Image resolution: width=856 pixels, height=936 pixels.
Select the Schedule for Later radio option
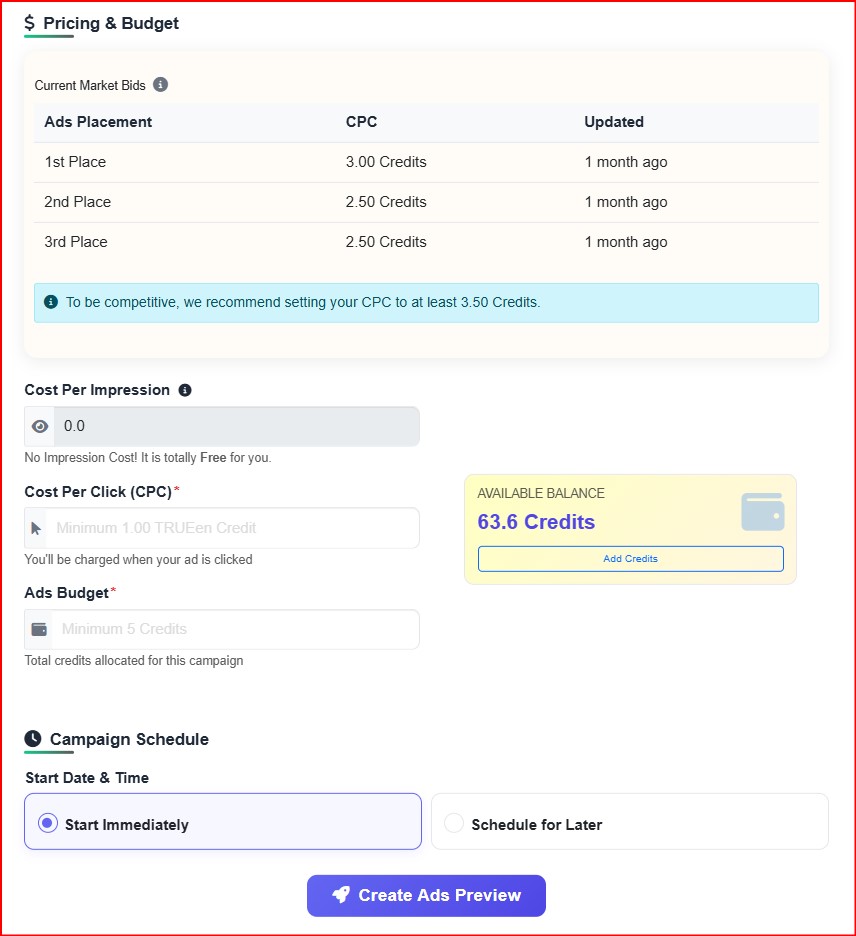[454, 823]
